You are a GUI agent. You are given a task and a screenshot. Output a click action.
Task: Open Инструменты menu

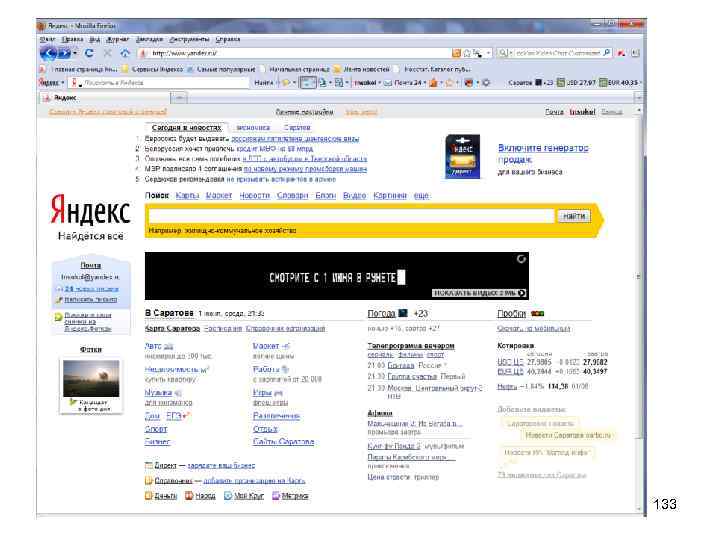(189, 39)
